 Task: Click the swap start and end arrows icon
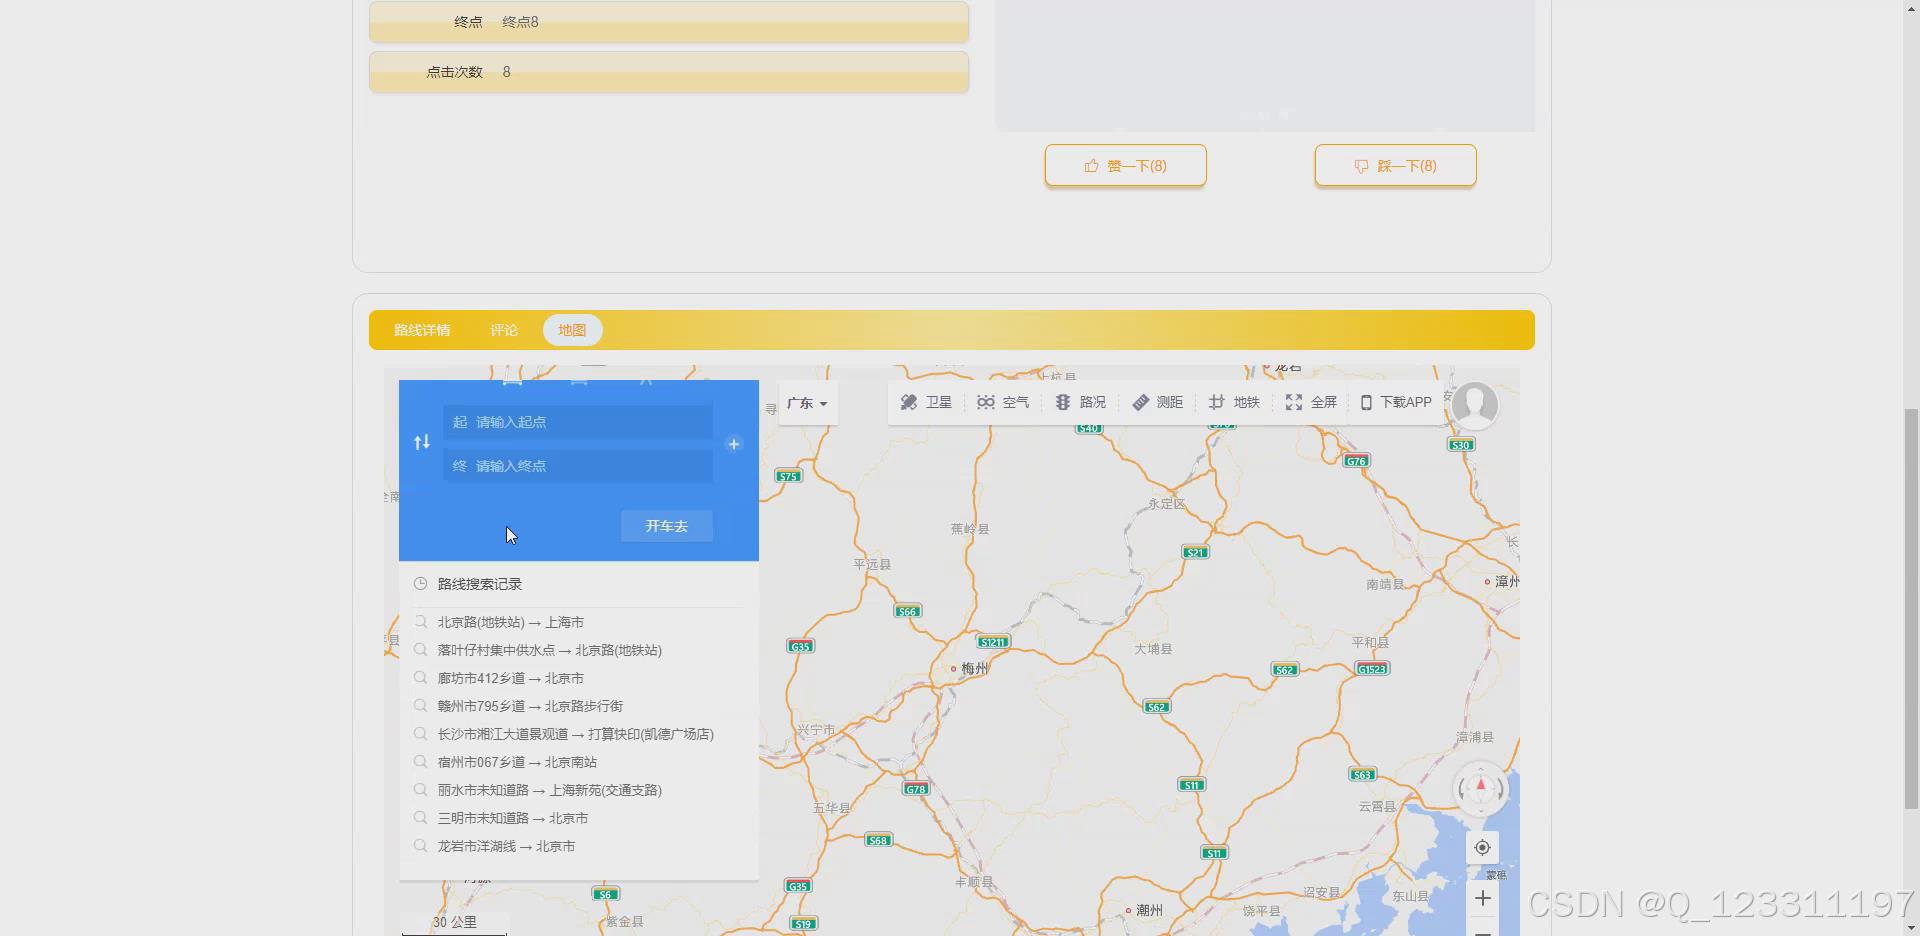pos(422,442)
